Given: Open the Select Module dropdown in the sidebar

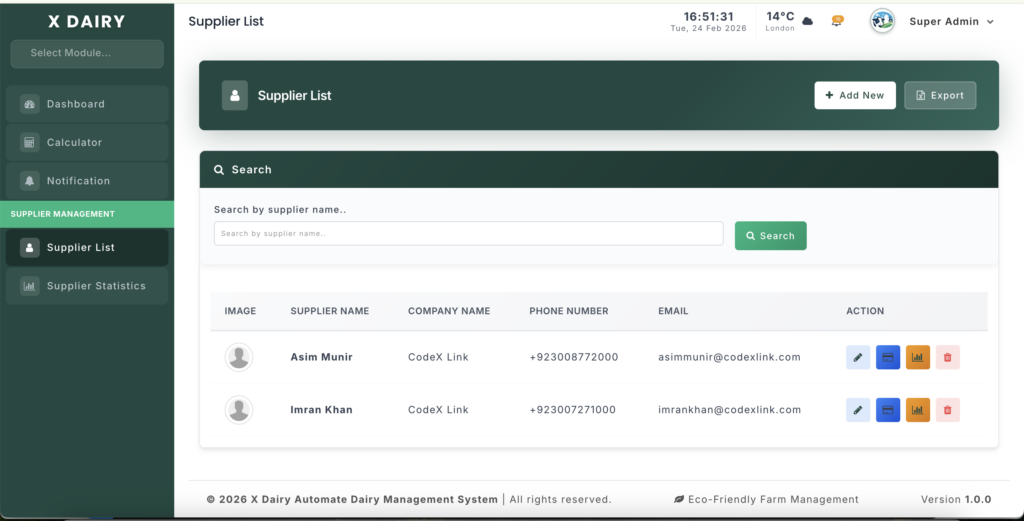Looking at the screenshot, I should point(87,53).
